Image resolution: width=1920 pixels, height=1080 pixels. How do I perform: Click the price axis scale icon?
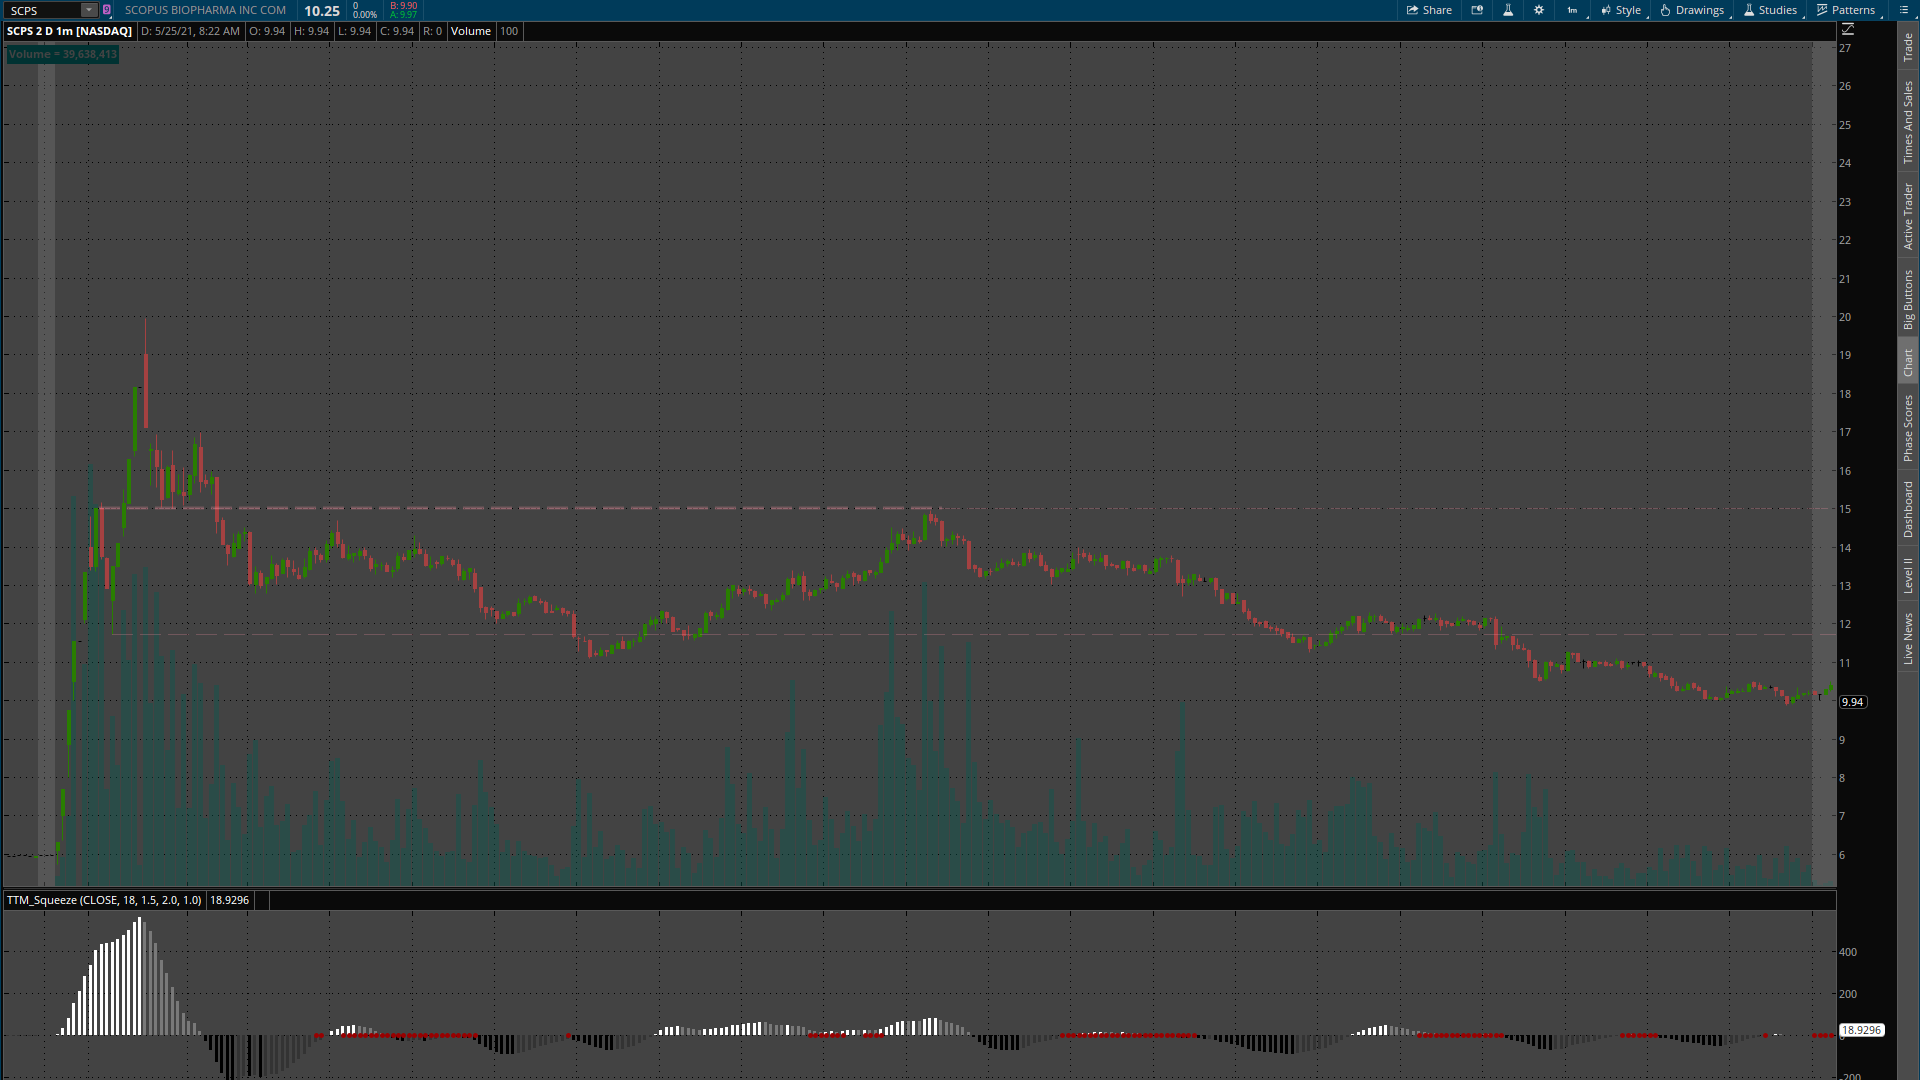tap(1848, 30)
